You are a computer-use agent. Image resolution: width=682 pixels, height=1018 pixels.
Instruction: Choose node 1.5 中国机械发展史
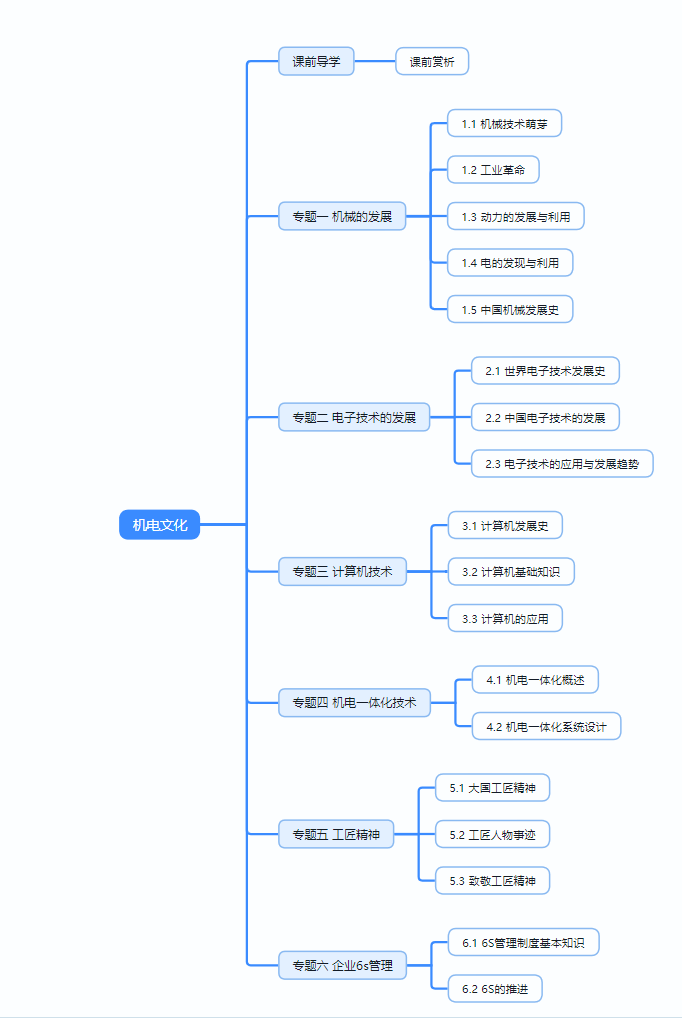point(510,310)
